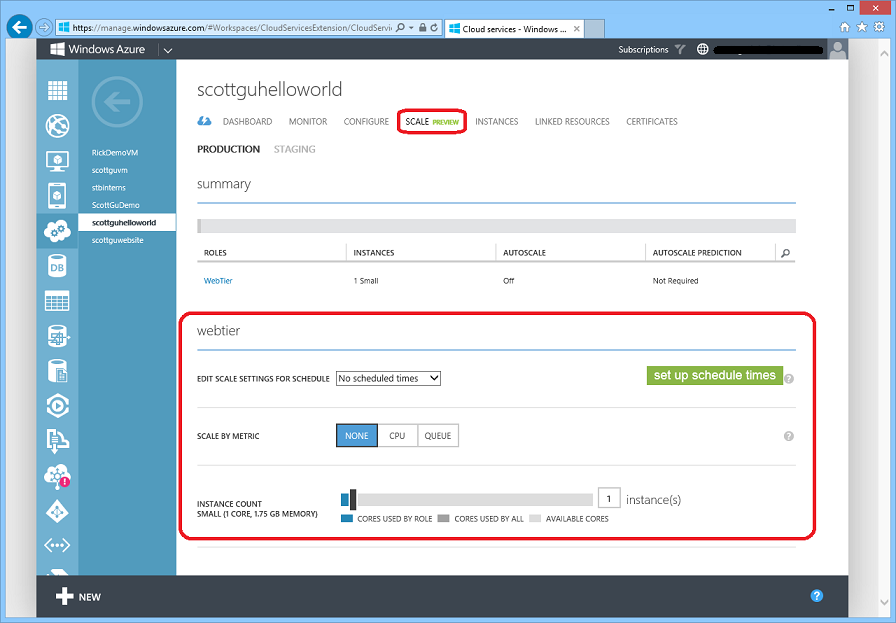This screenshot has height=623, width=896.
Task: Set Scale by Metric to CPU
Action: (397, 436)
